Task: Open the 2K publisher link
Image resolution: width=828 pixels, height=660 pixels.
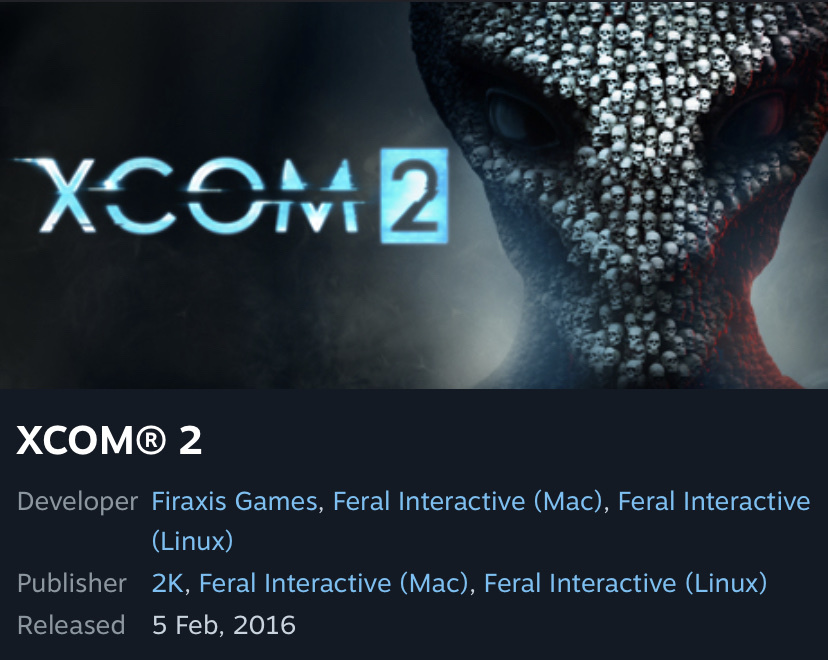Action: point(167,583)
